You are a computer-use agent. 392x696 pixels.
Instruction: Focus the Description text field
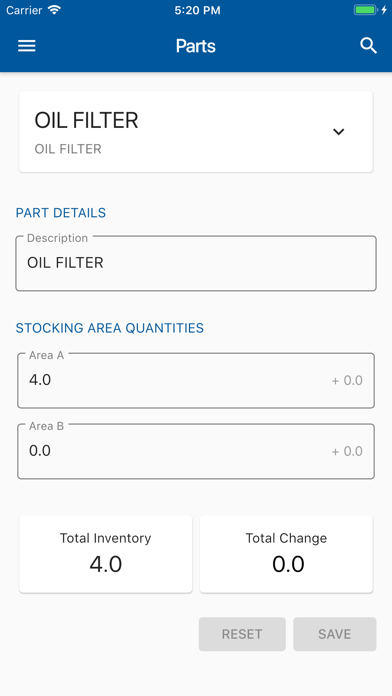pyautogui.click(x=196, y=264)
